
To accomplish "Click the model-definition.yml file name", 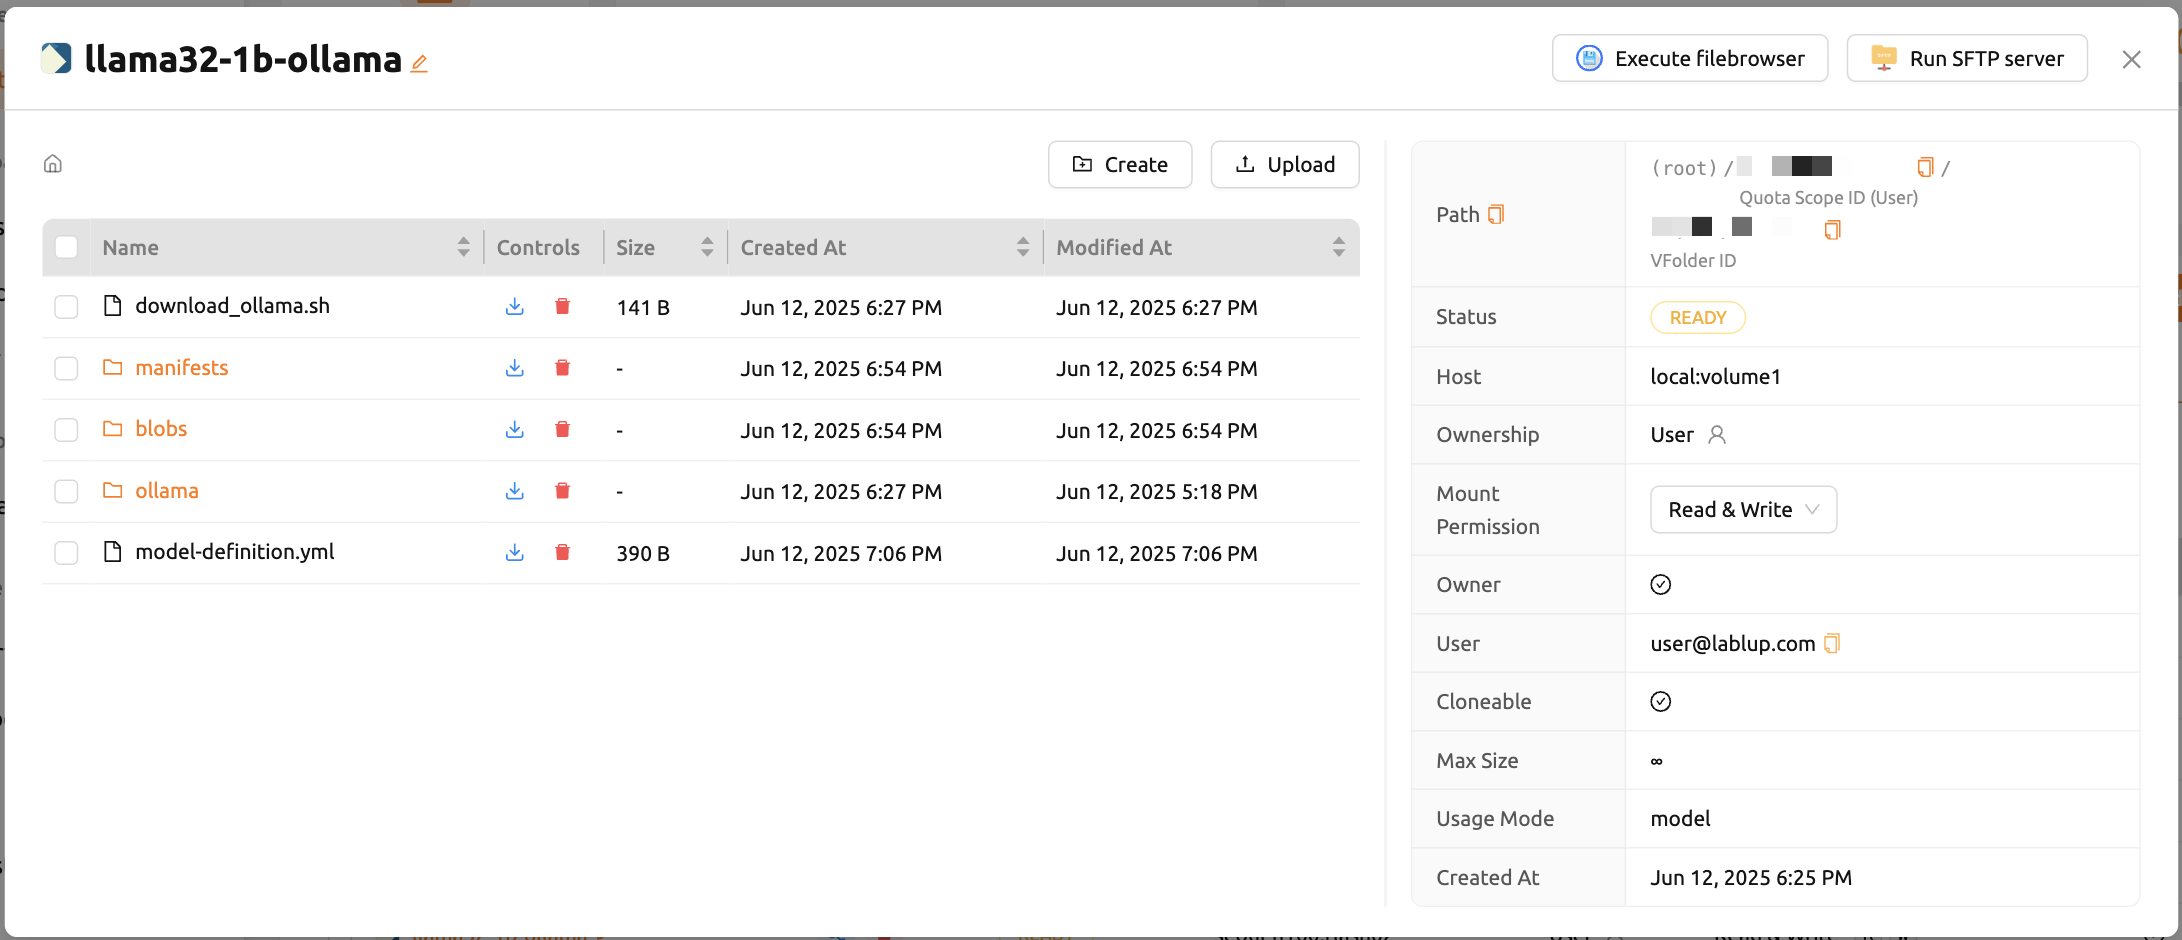I will pos(235,551).
